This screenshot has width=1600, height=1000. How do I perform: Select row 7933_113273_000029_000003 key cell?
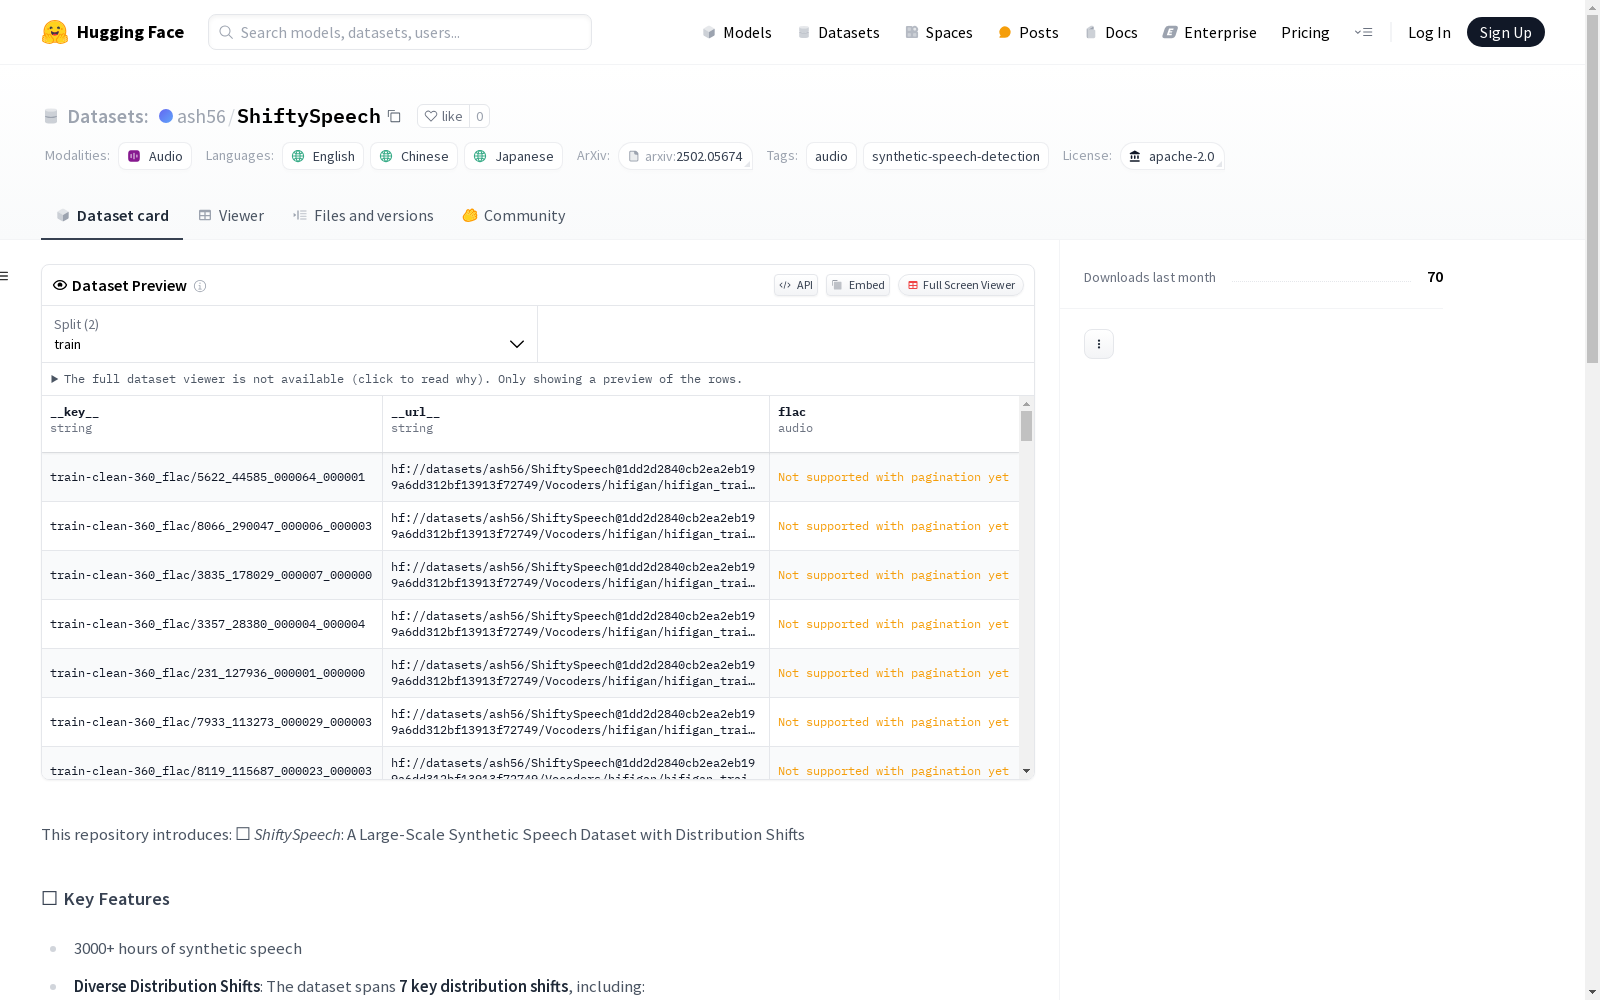tap(212, 722)
